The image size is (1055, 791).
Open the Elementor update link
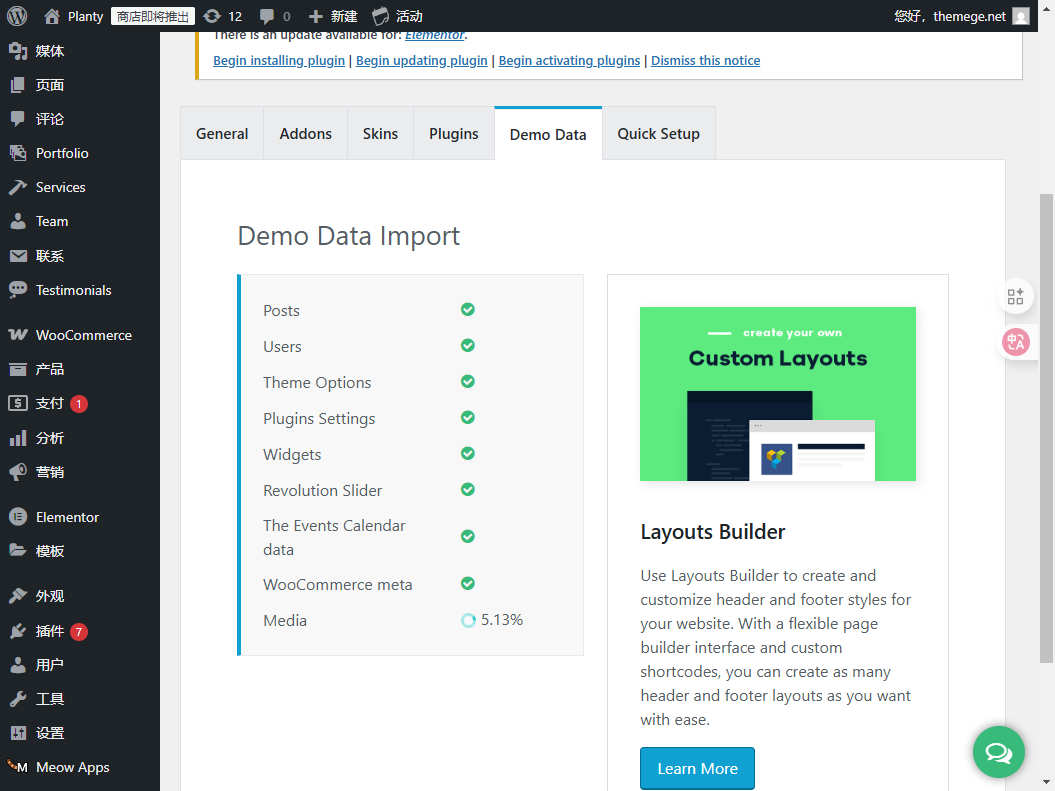pos(434,35)
